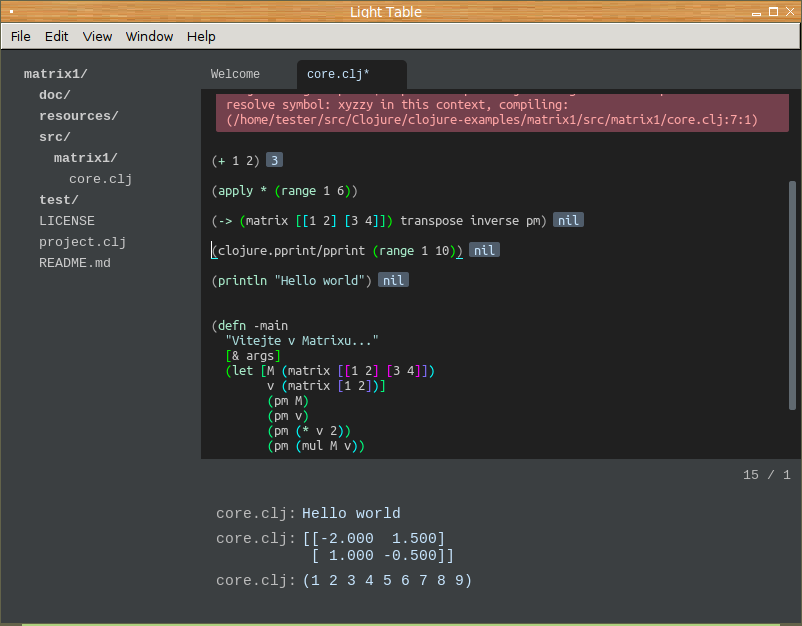Expand the test/ folder

(x=59, y=200)
